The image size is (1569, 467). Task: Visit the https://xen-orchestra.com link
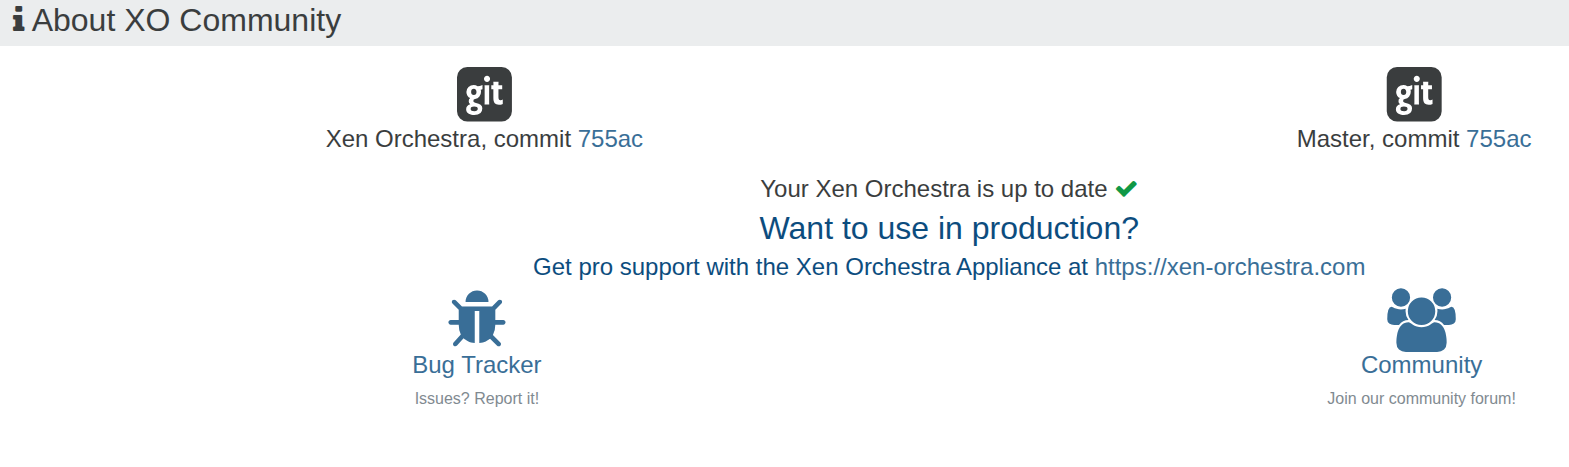coord(1229,267)
